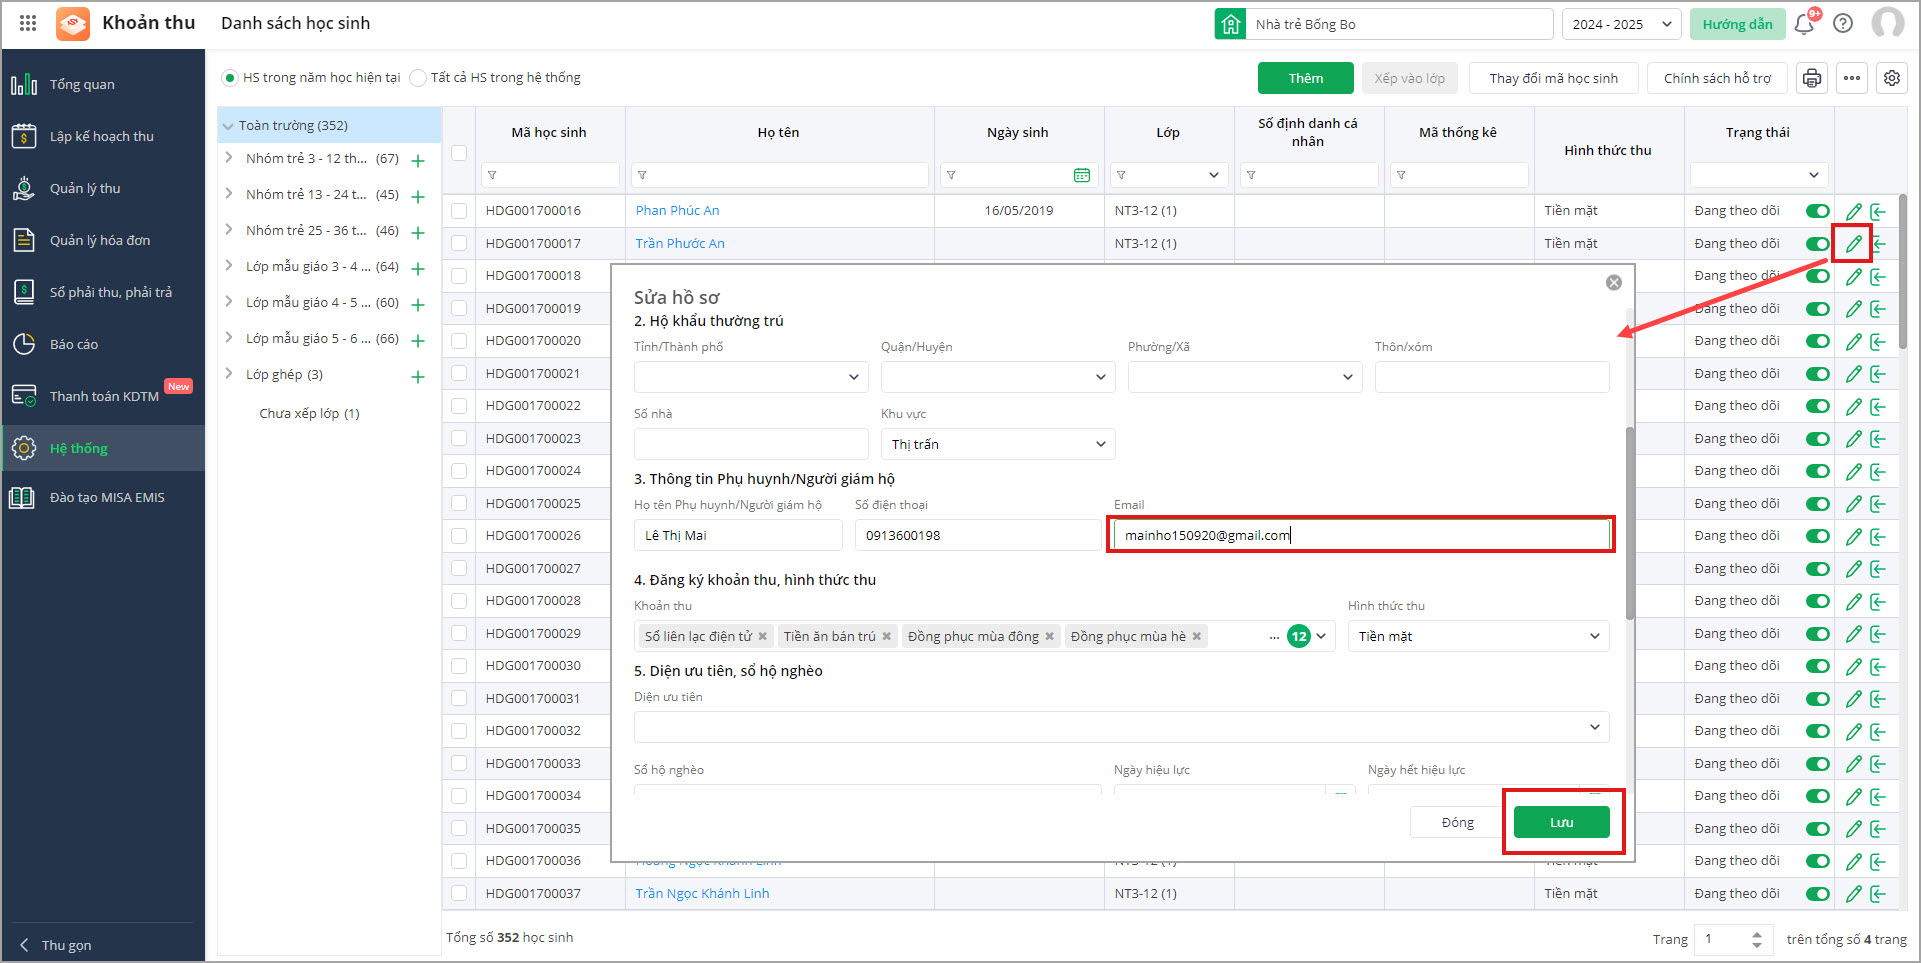The width and height of the screenshot is (1921, 963).
Task: Select 'Tất cả HS trong hệ thống' radio
Action: pyautogui.click(x=419, y=78)
